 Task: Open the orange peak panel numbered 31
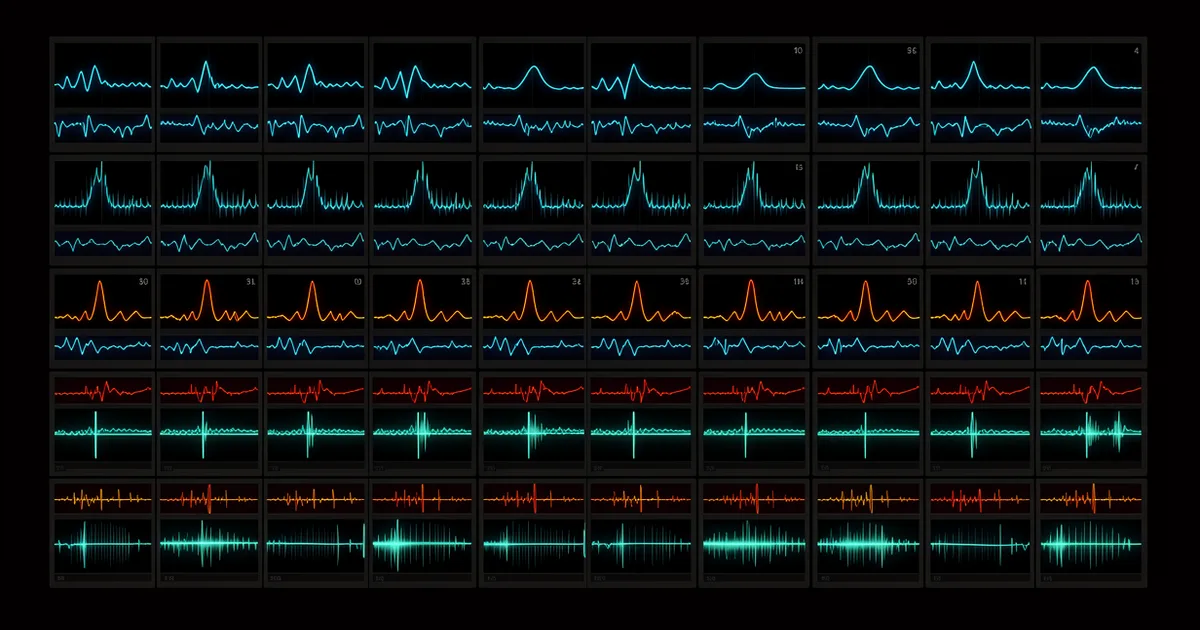point(209,317)
